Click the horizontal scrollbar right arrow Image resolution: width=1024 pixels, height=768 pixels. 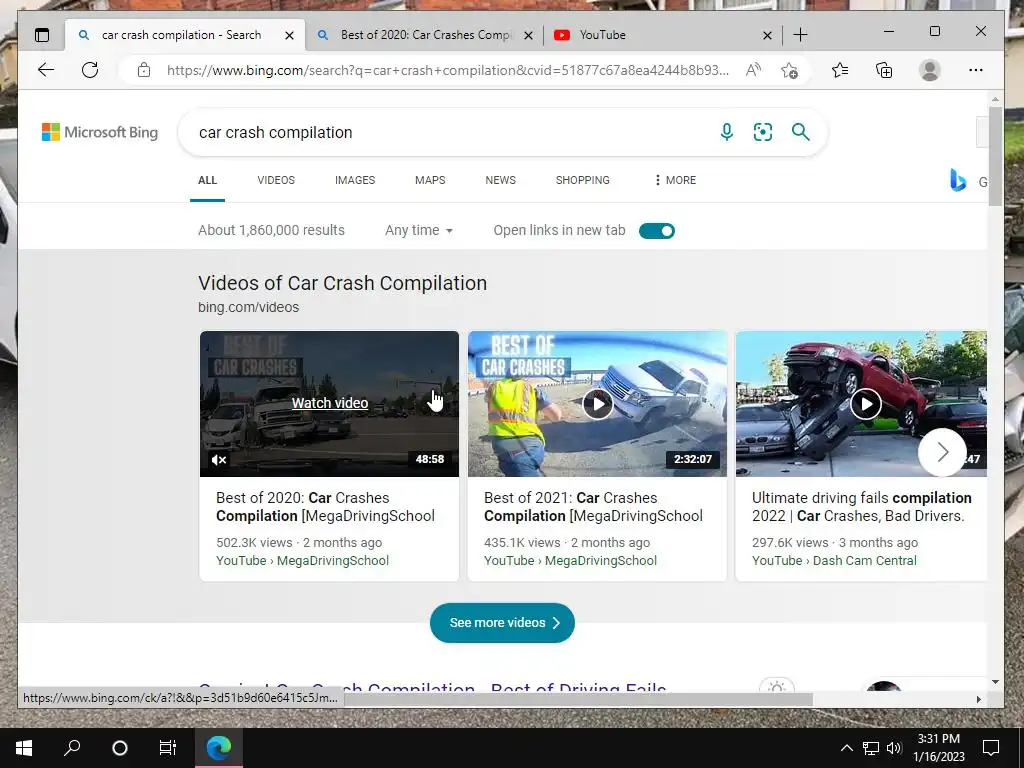(978, 699)
